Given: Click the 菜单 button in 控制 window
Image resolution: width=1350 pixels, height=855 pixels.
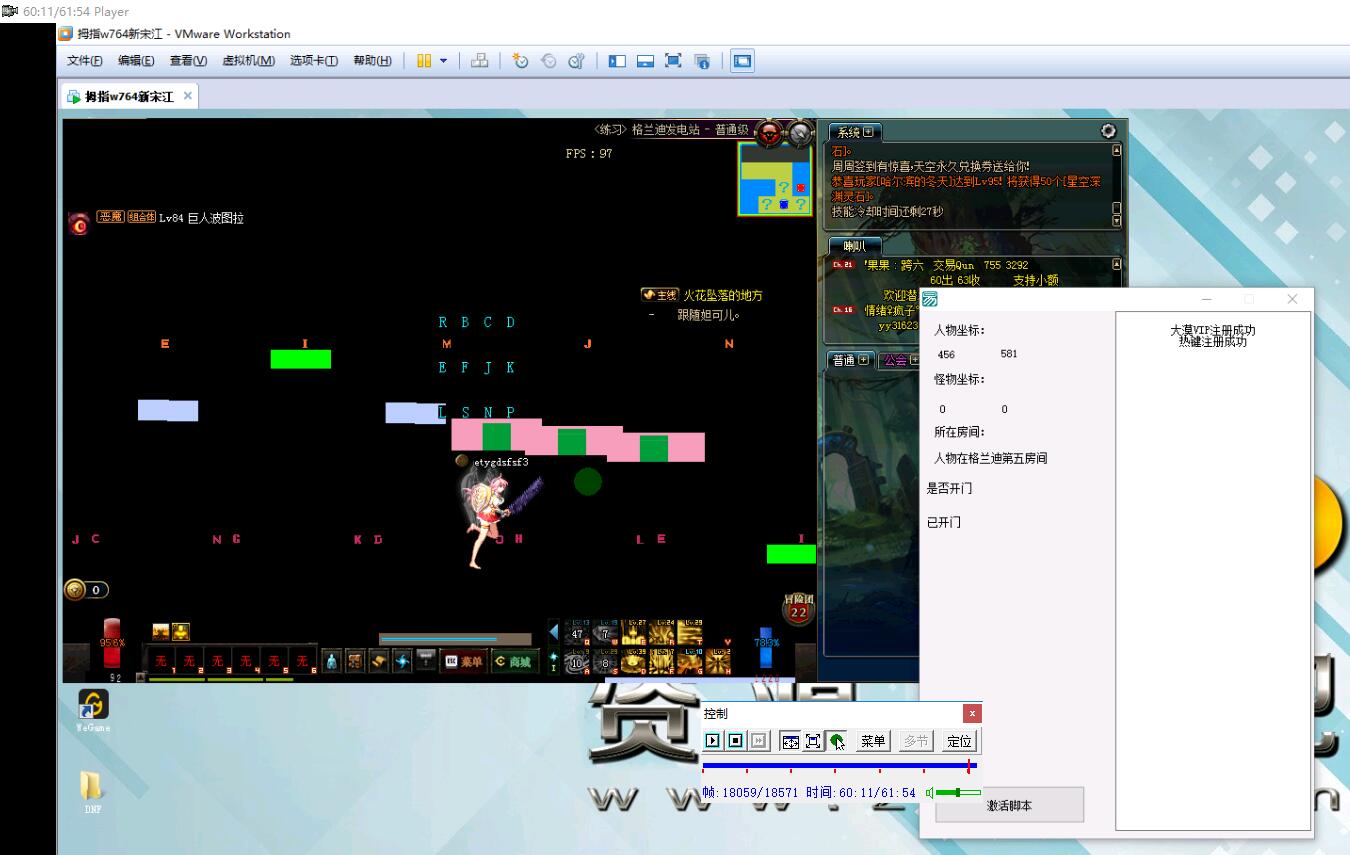Looking at the screenshot, I should [873, 741].
